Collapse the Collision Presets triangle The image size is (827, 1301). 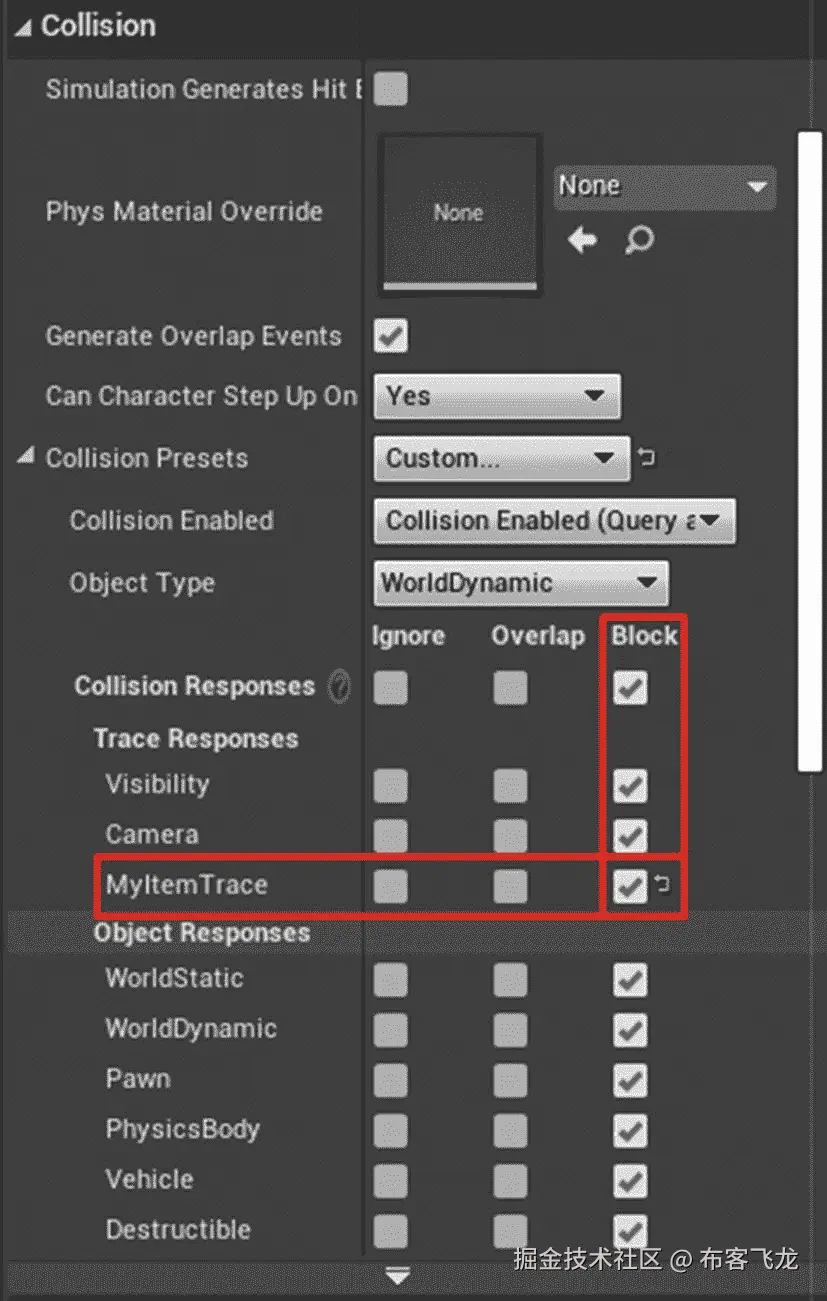(x=24, y=458)
